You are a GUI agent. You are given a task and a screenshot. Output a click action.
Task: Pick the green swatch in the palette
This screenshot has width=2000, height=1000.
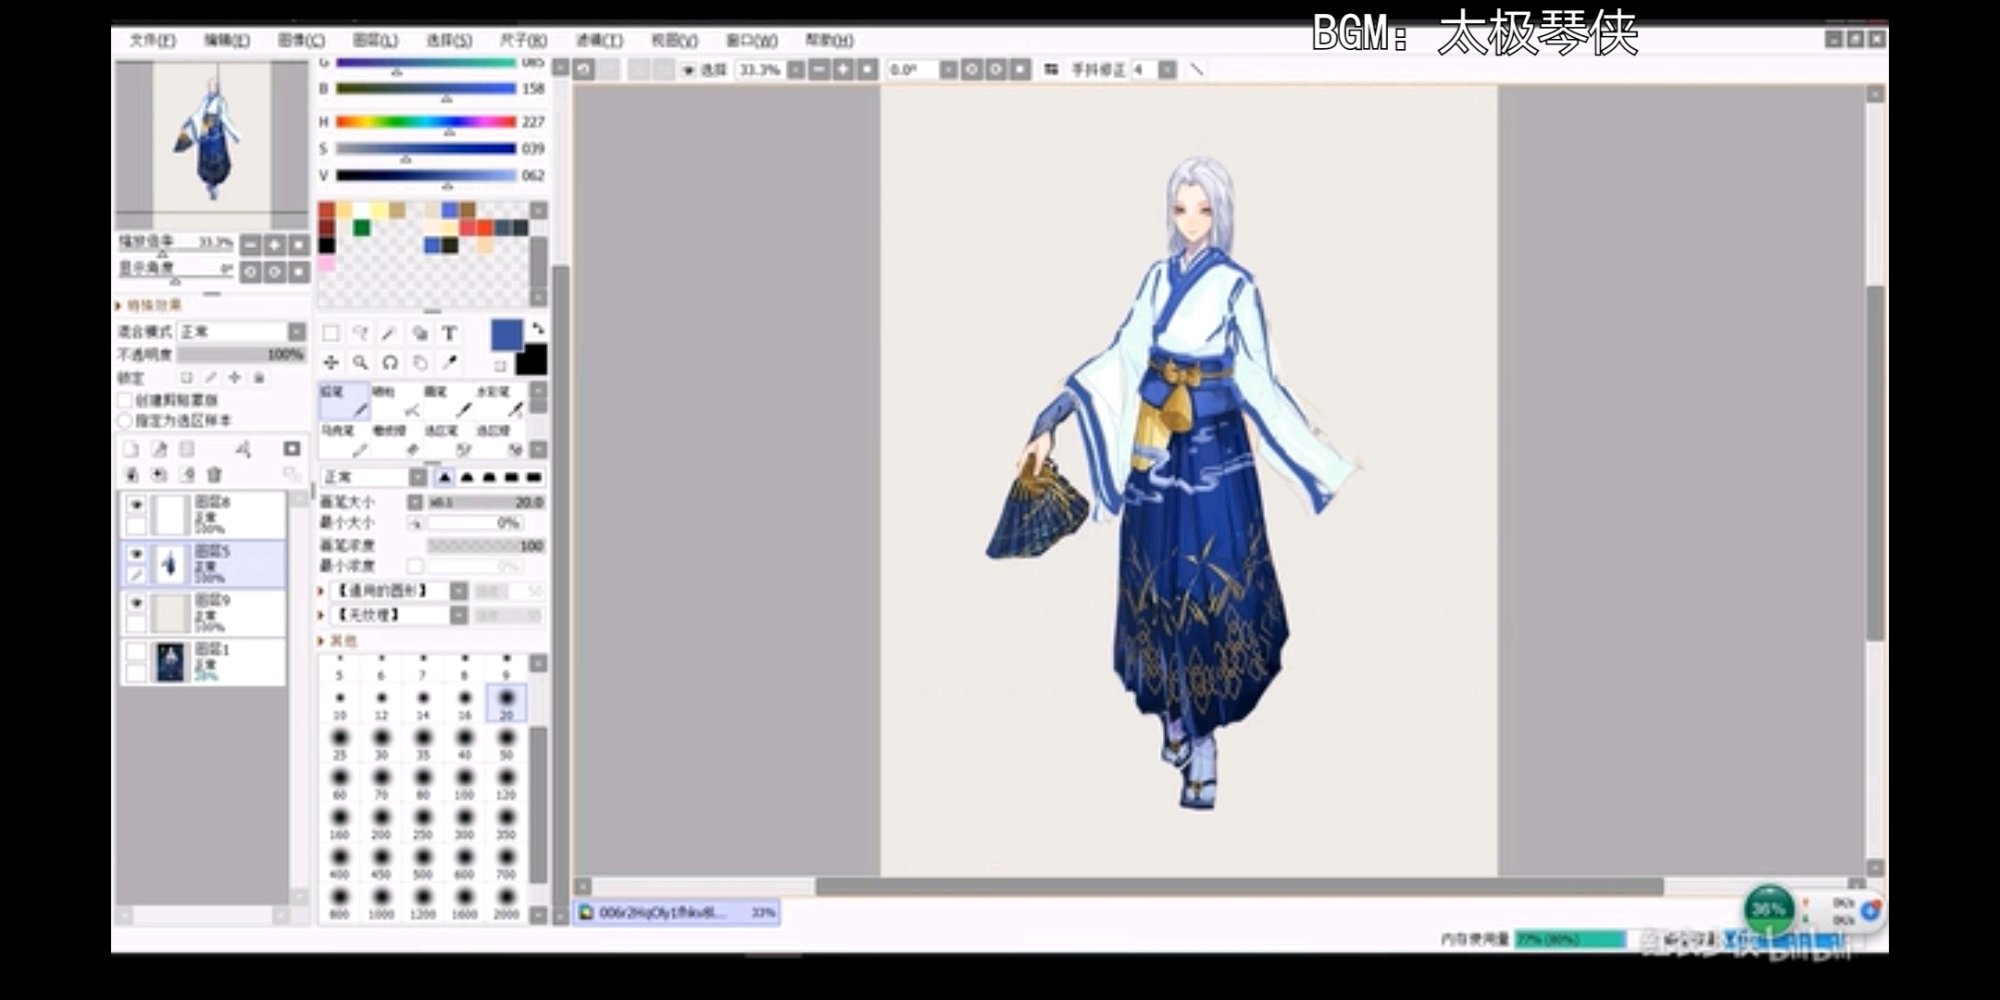362,228
